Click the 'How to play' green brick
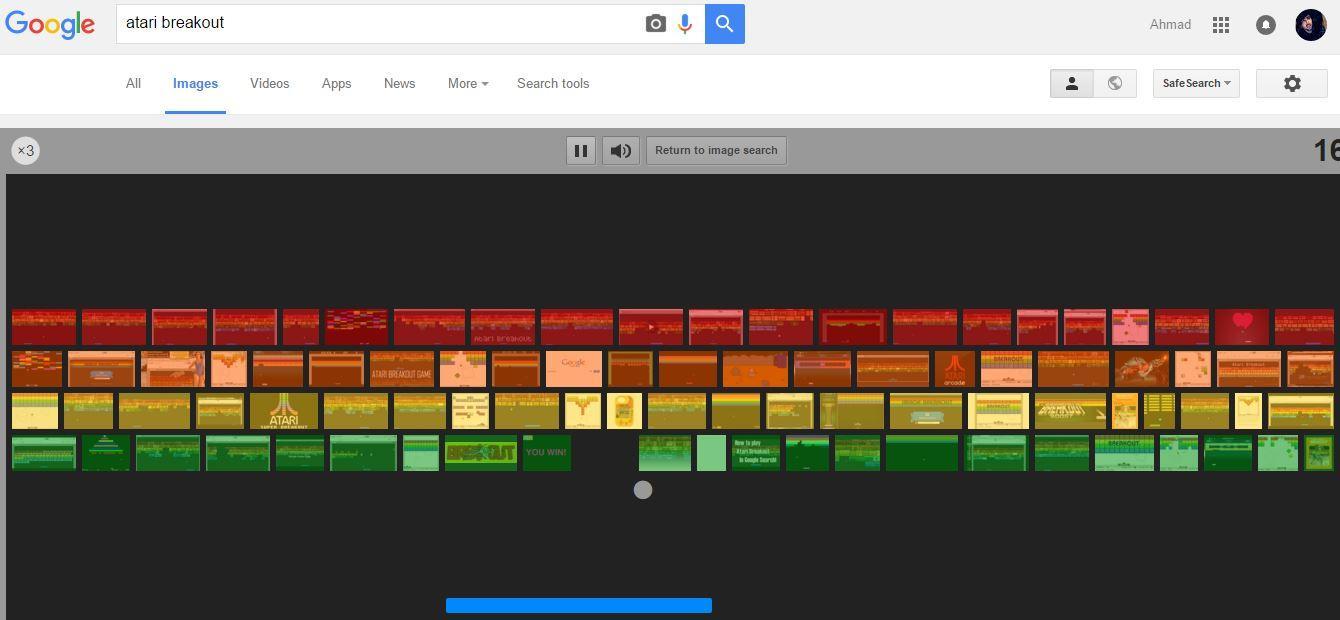Image resolution: width=1340 pixels, height=620 pixels. pos(756,453)
